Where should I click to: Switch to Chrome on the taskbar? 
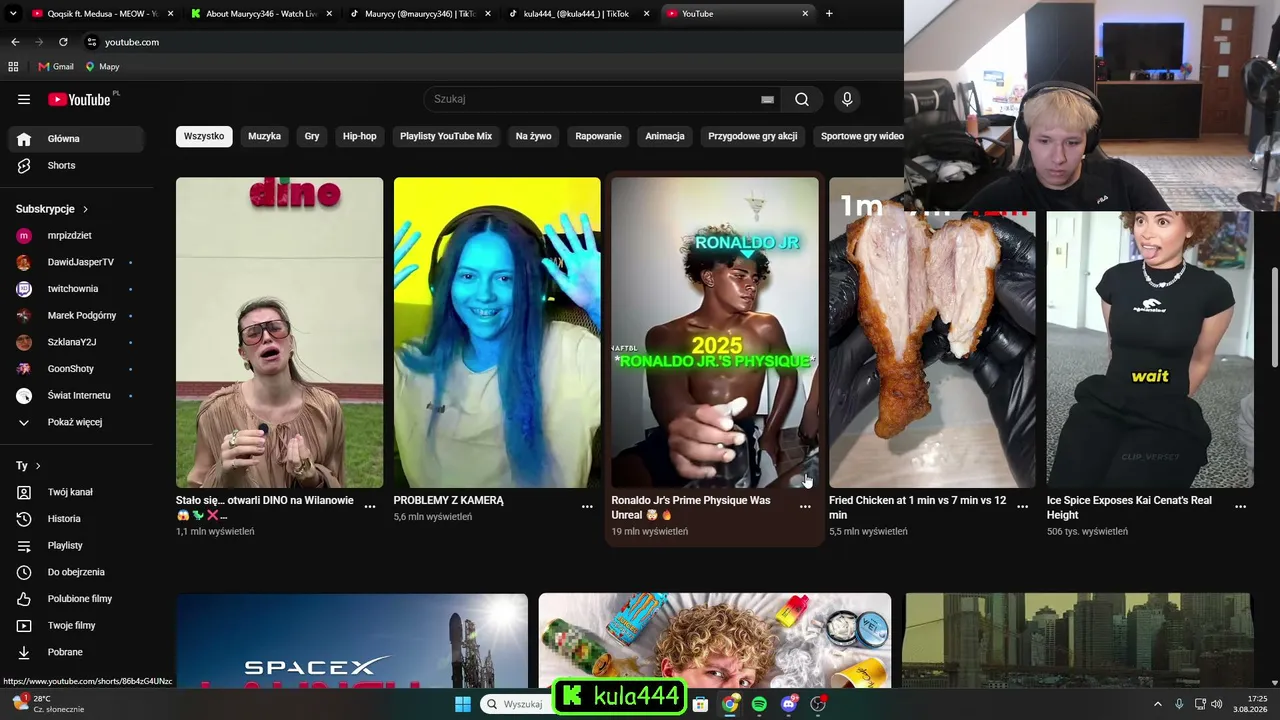coord(730,704)
